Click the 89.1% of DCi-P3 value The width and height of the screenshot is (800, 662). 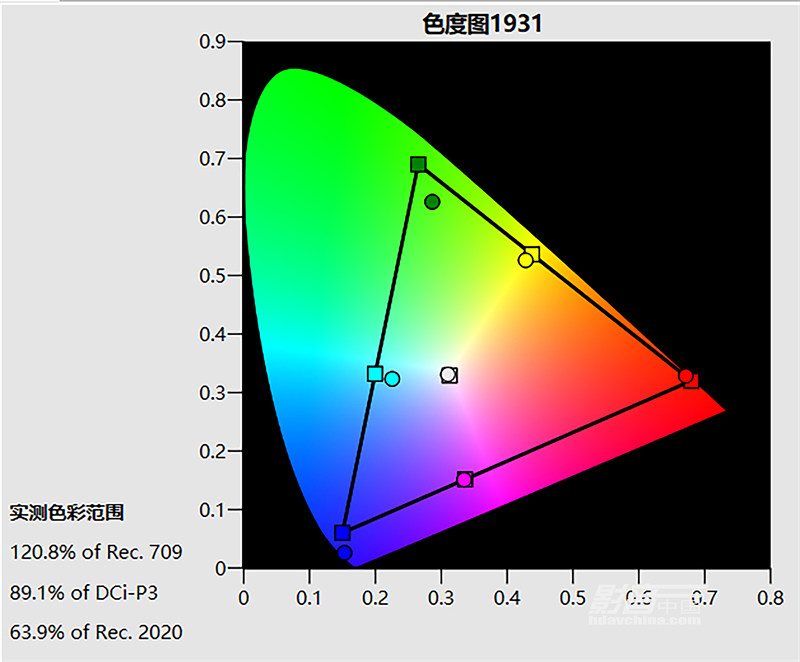(84, 593)
